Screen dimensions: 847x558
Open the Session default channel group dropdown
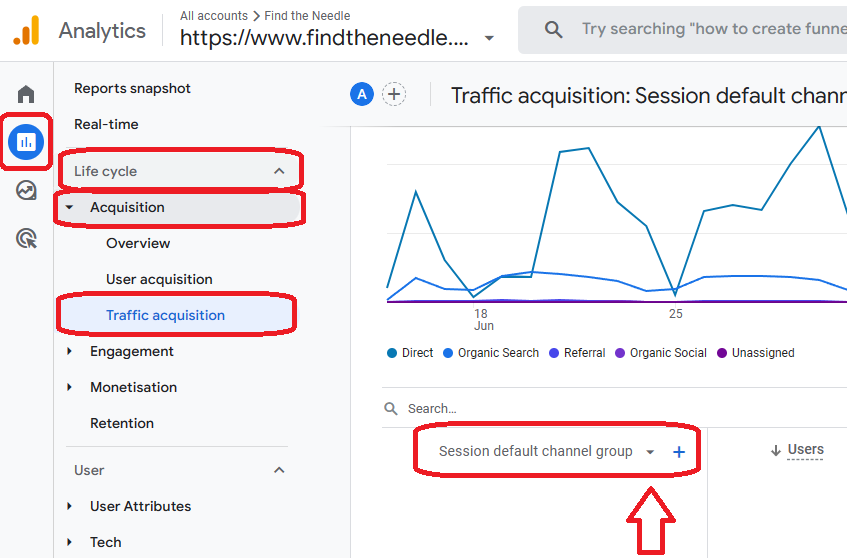point(546,452)
